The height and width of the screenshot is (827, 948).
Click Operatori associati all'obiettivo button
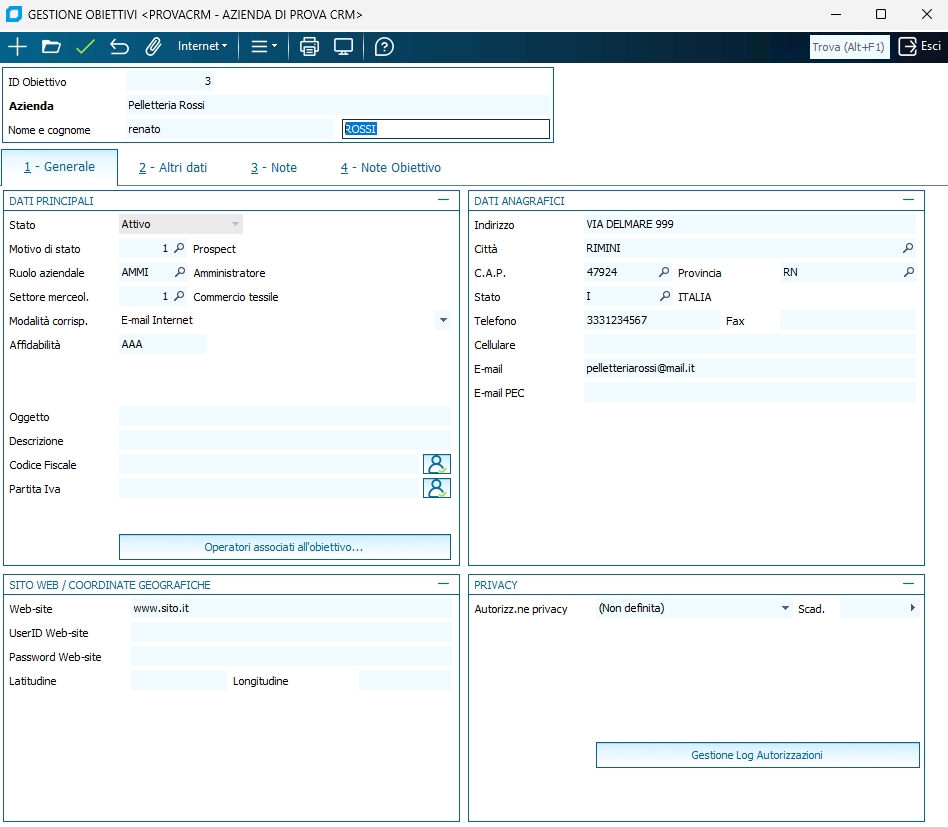(284, 547)
